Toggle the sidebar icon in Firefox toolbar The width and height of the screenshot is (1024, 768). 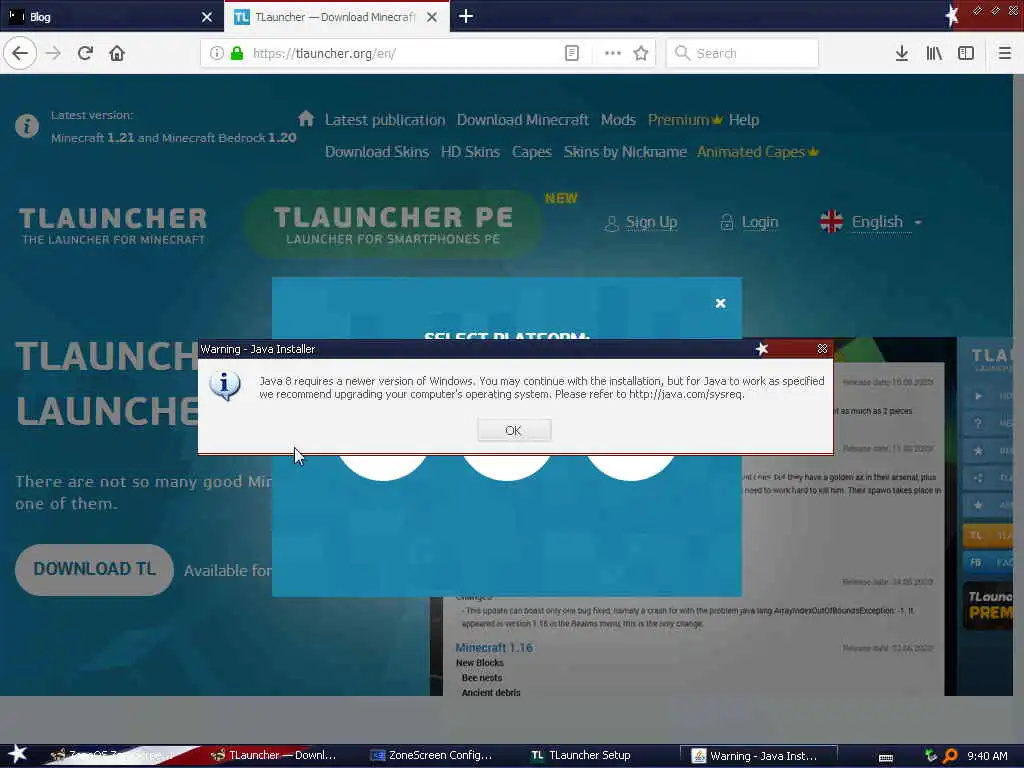click(x=966, y=53)
